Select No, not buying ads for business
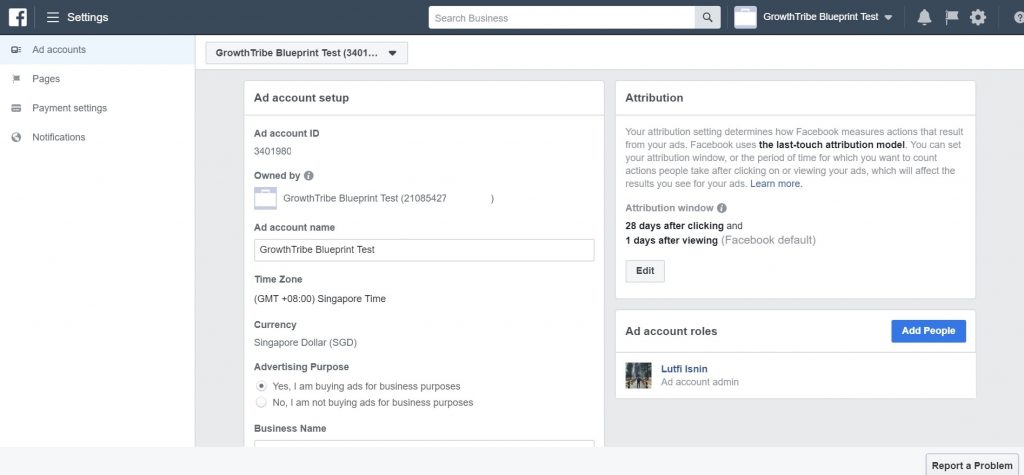This screenshot has height=475, width=1024. click(x=261, y=402)
